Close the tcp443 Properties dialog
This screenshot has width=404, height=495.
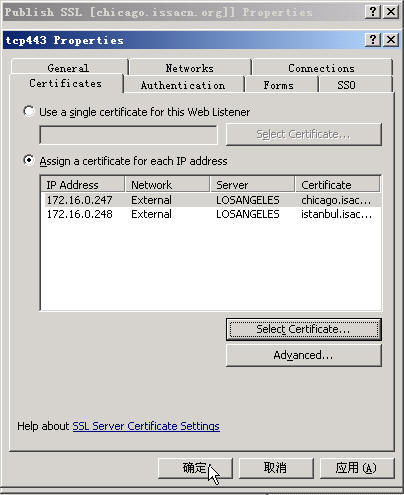[391, 40]
